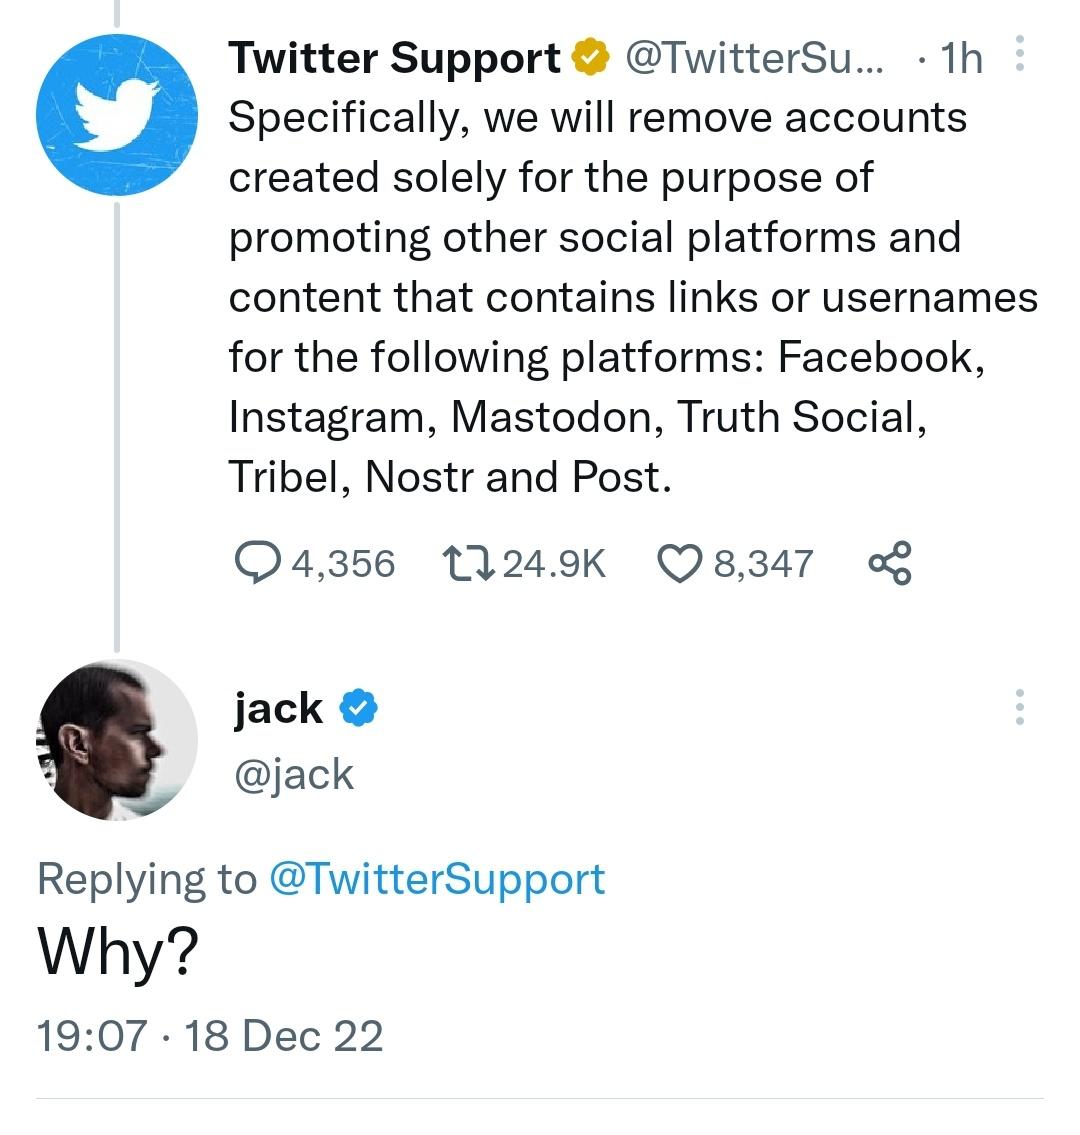The width and height of the screenshot is (1080, 1135).
Task: Retweet the Twitter Support tweet
Action: click(467, 563)
